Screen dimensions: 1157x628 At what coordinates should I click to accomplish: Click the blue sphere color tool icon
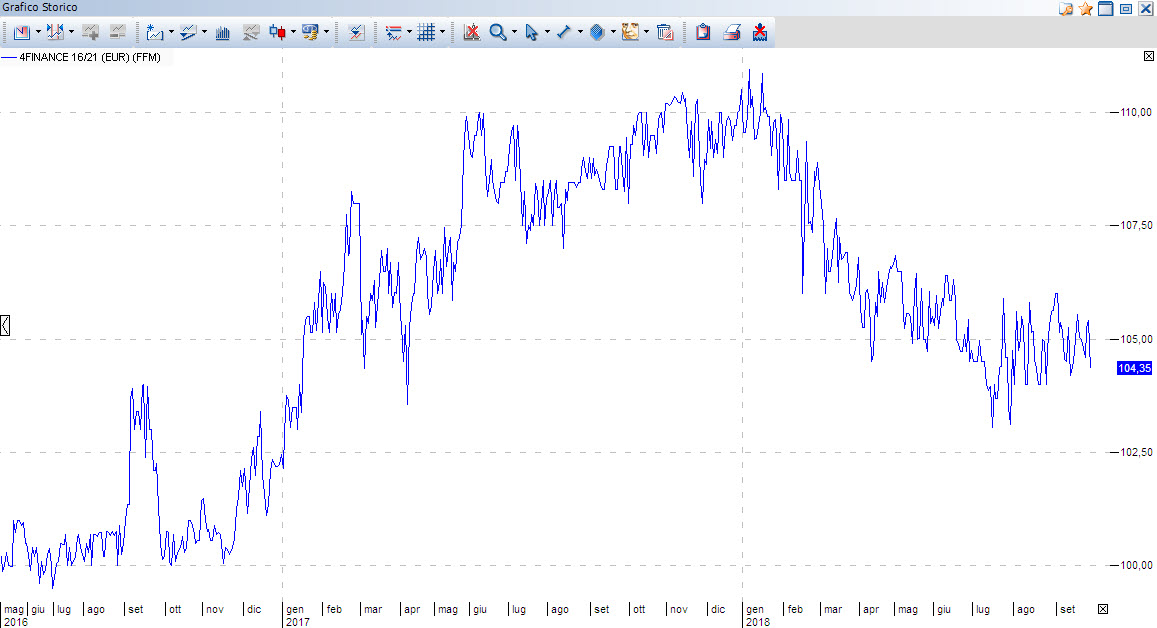tap(597, 32)
